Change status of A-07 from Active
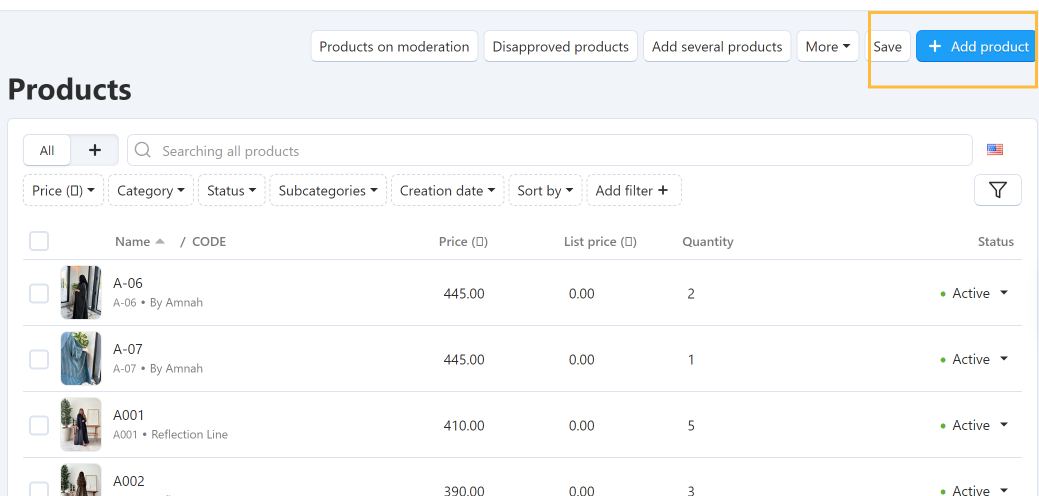The height and width of the screenshot is (496, 1039). coord(974,360)
